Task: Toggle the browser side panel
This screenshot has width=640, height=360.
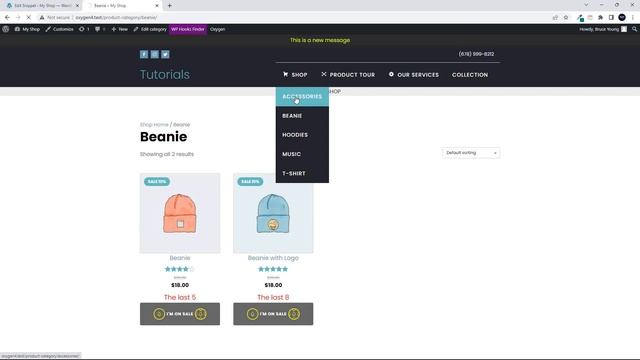Action: (x=611, y=18)
